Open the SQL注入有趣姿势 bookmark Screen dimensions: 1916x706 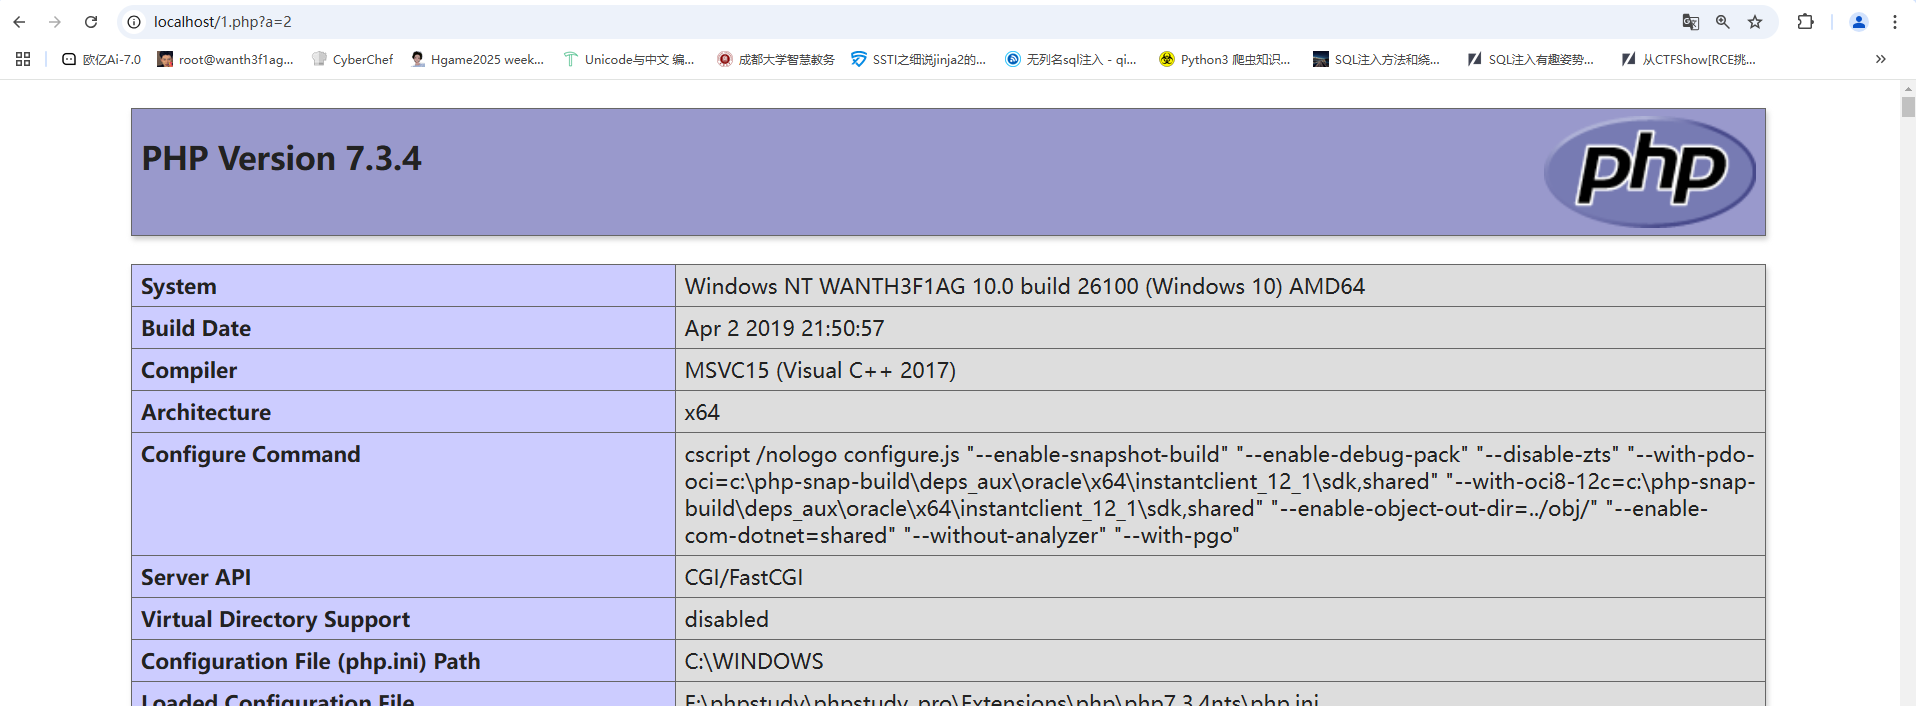[x=1530, y=59]
